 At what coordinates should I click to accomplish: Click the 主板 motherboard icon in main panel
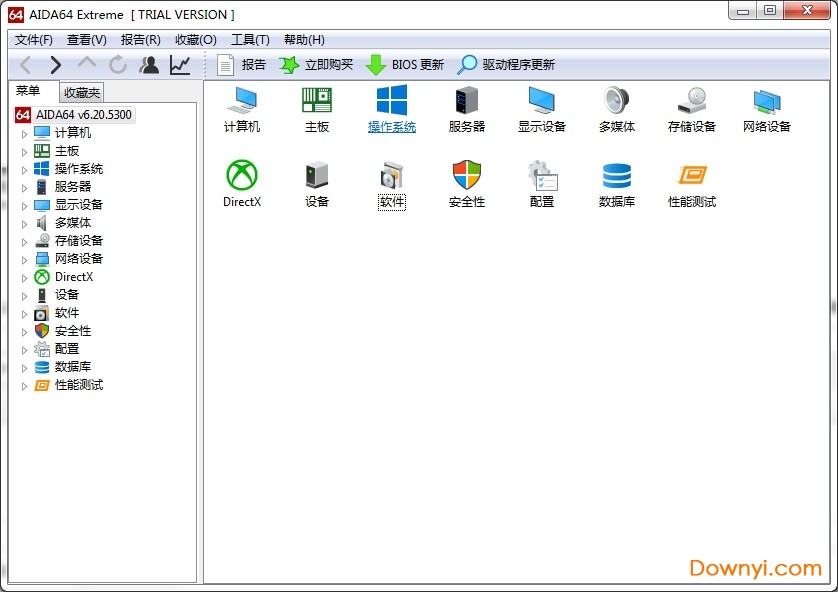click(317, 101)
